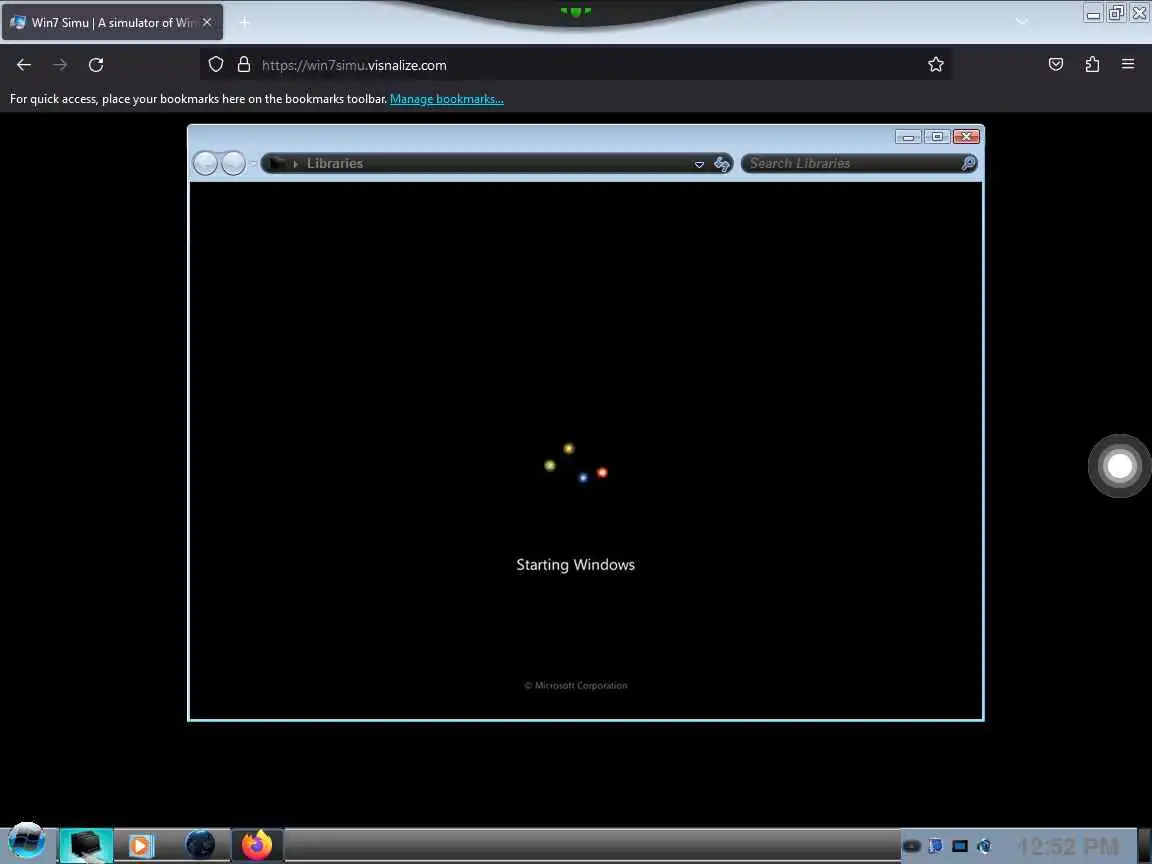
Task: Open the Pocket save icon
Action: click(x=1056, y=65)
